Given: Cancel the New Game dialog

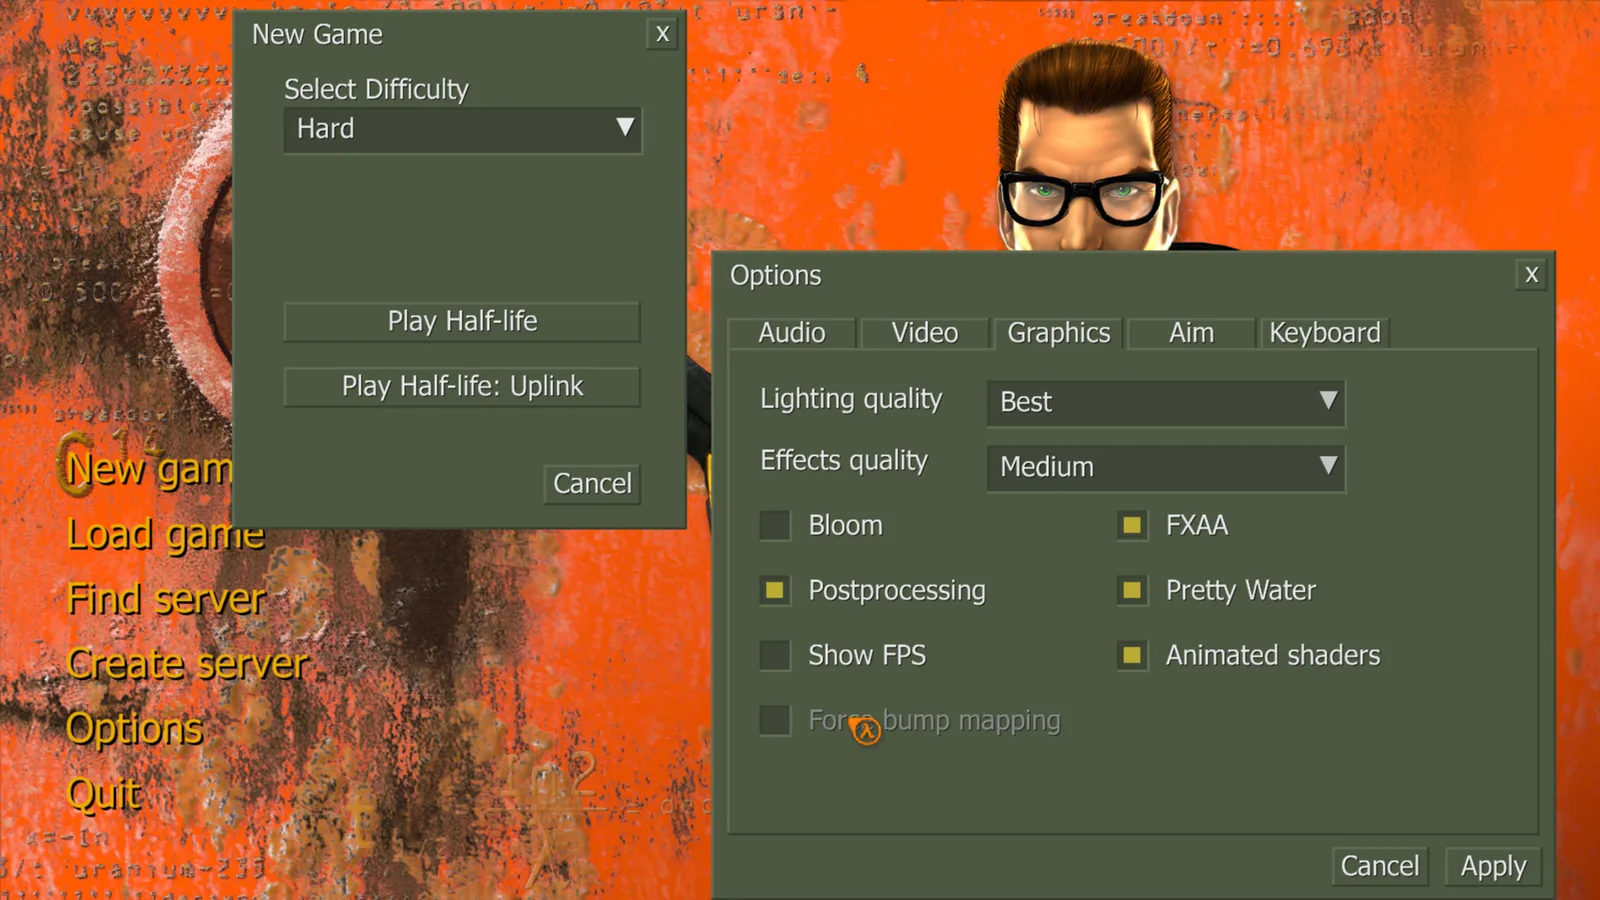Looking at the screenshot, I should click(592, 484).
